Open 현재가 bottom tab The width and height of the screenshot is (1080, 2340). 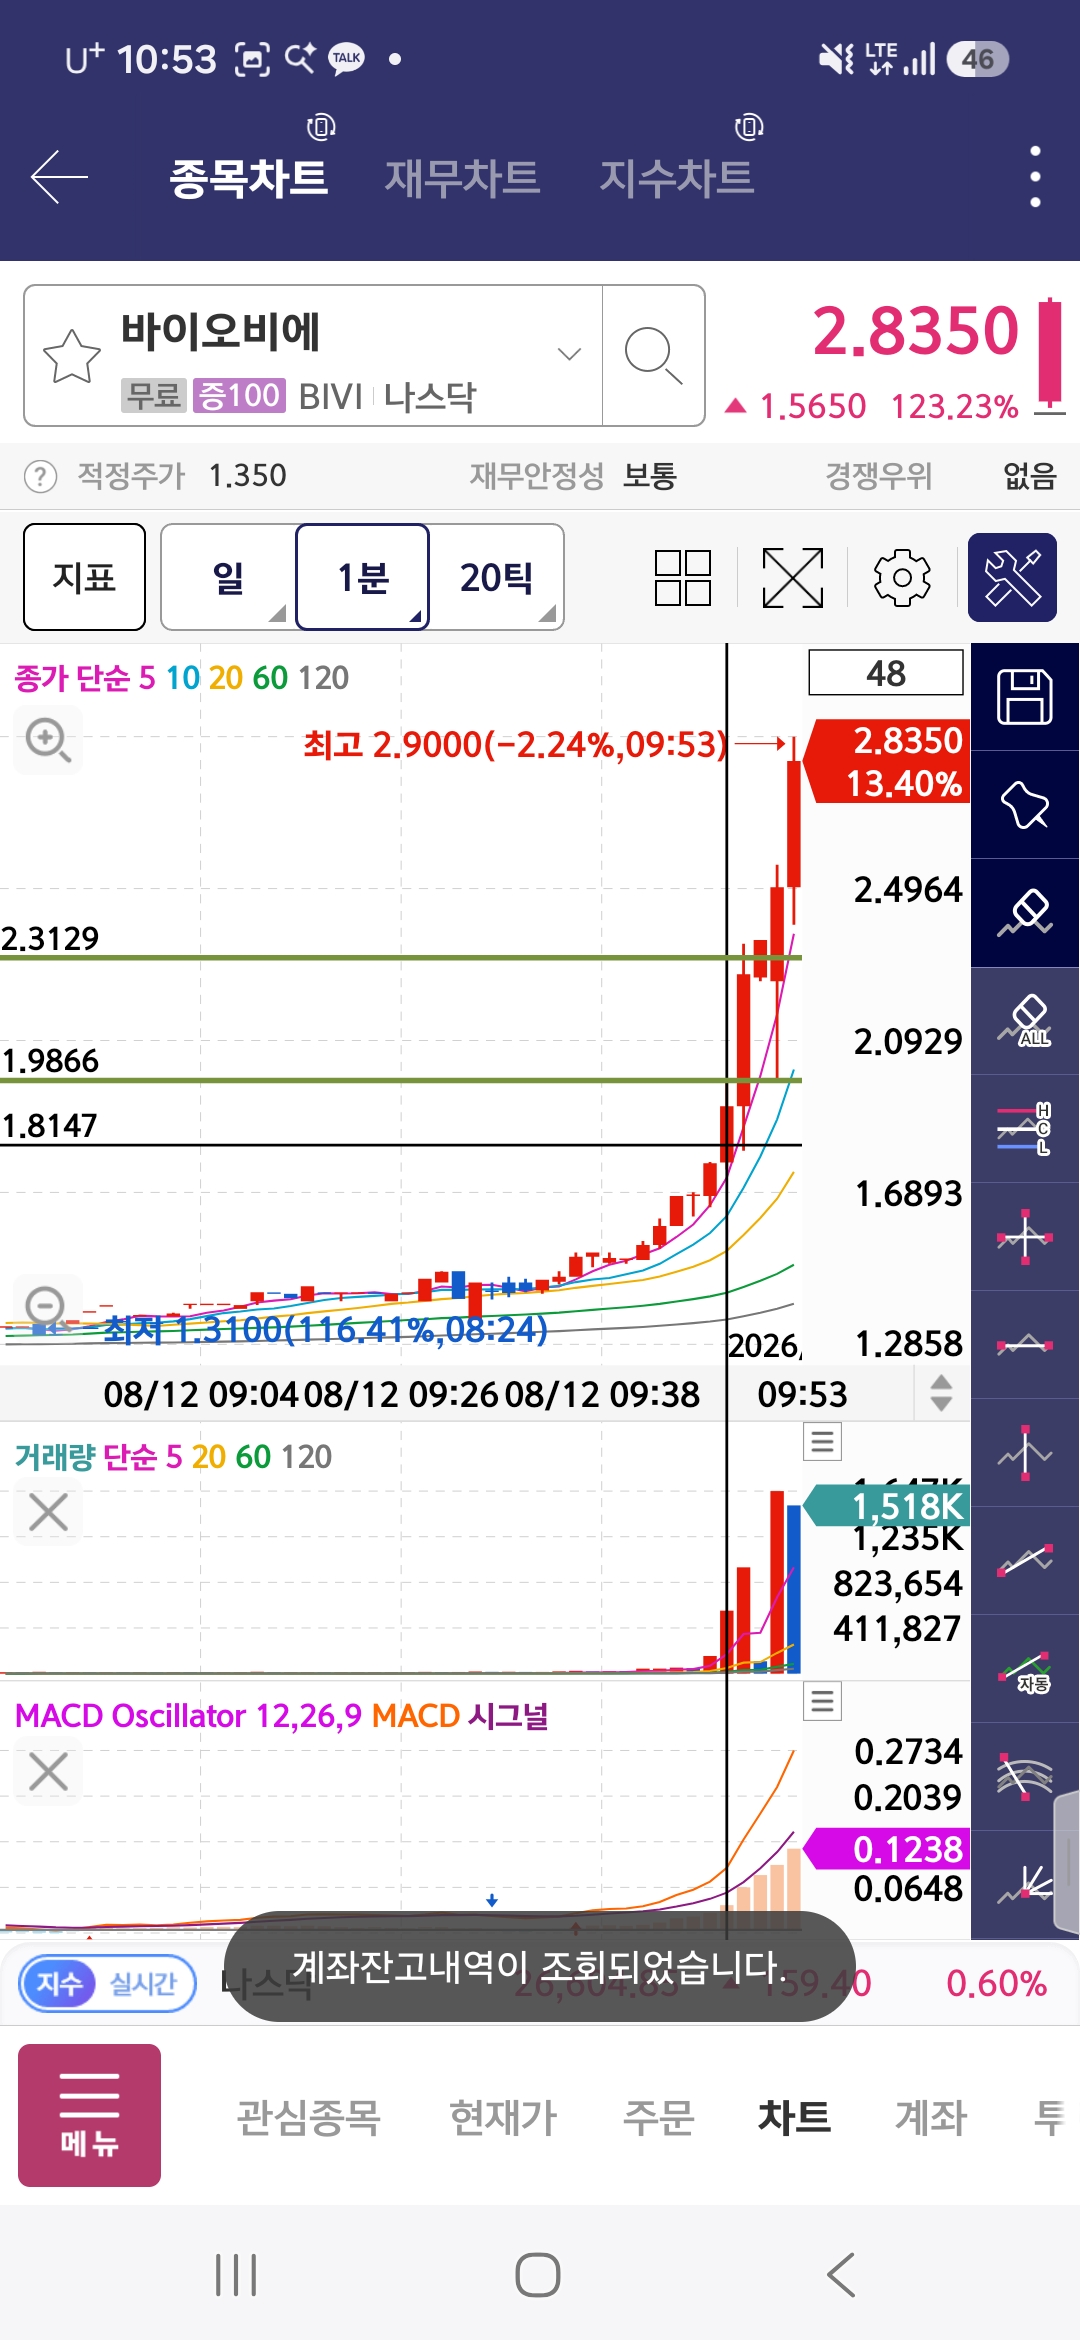[503, 2116]
